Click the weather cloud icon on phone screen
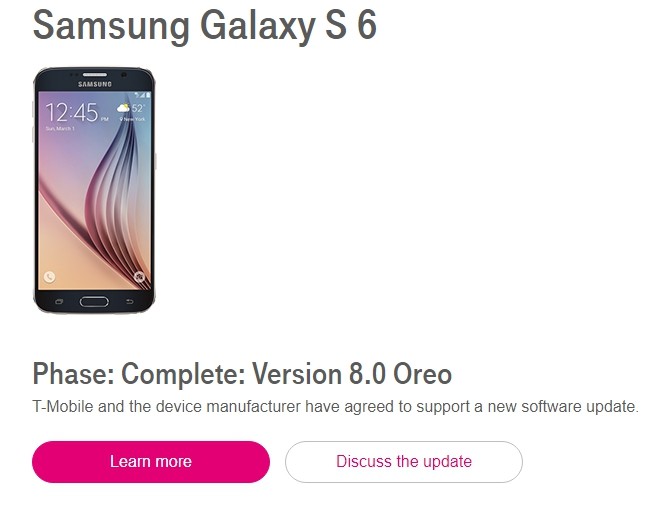The height and width of the screenshot is (519, 667). click(123, 108)
